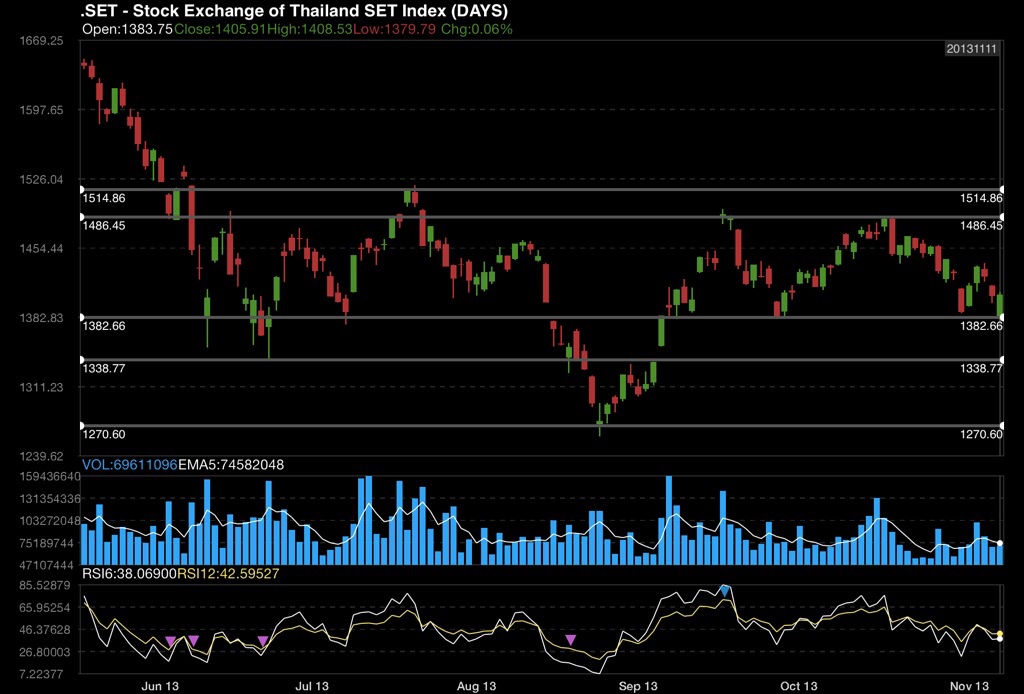Click the 7.22377 RSI axis label
The height and width of the screenshot is (694, 1024).
tap(41, 674)
